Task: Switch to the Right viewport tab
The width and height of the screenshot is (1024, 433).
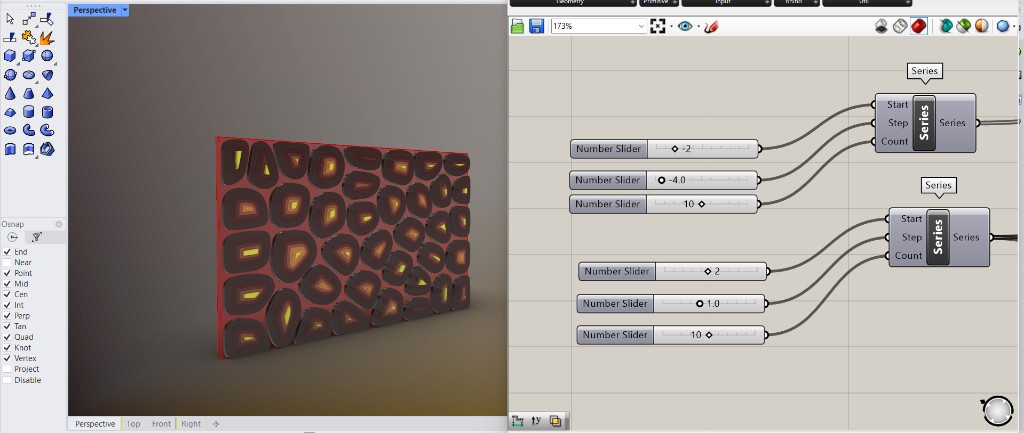Action: (191, 424)
